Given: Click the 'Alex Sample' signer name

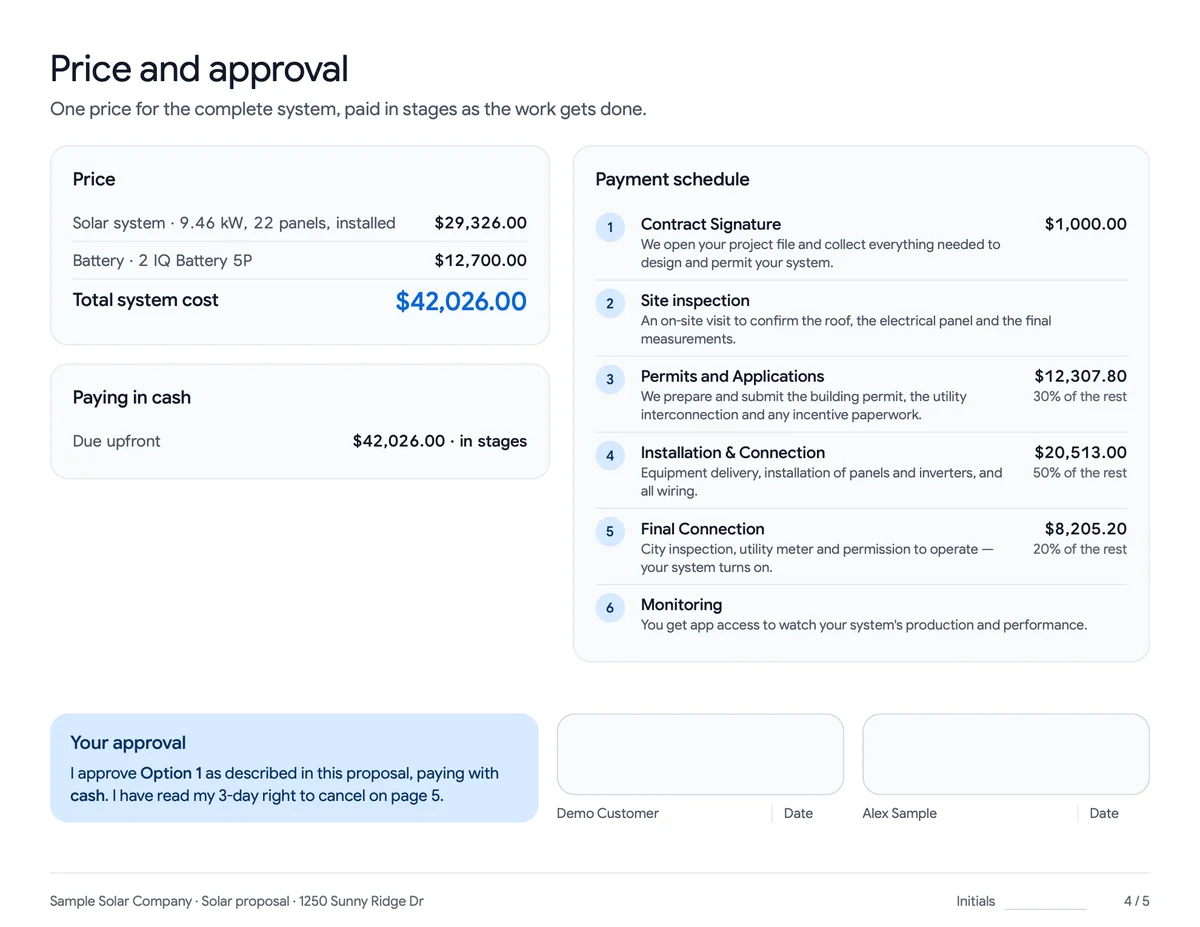Looking at the screenshot, I should tap(899, 813).
